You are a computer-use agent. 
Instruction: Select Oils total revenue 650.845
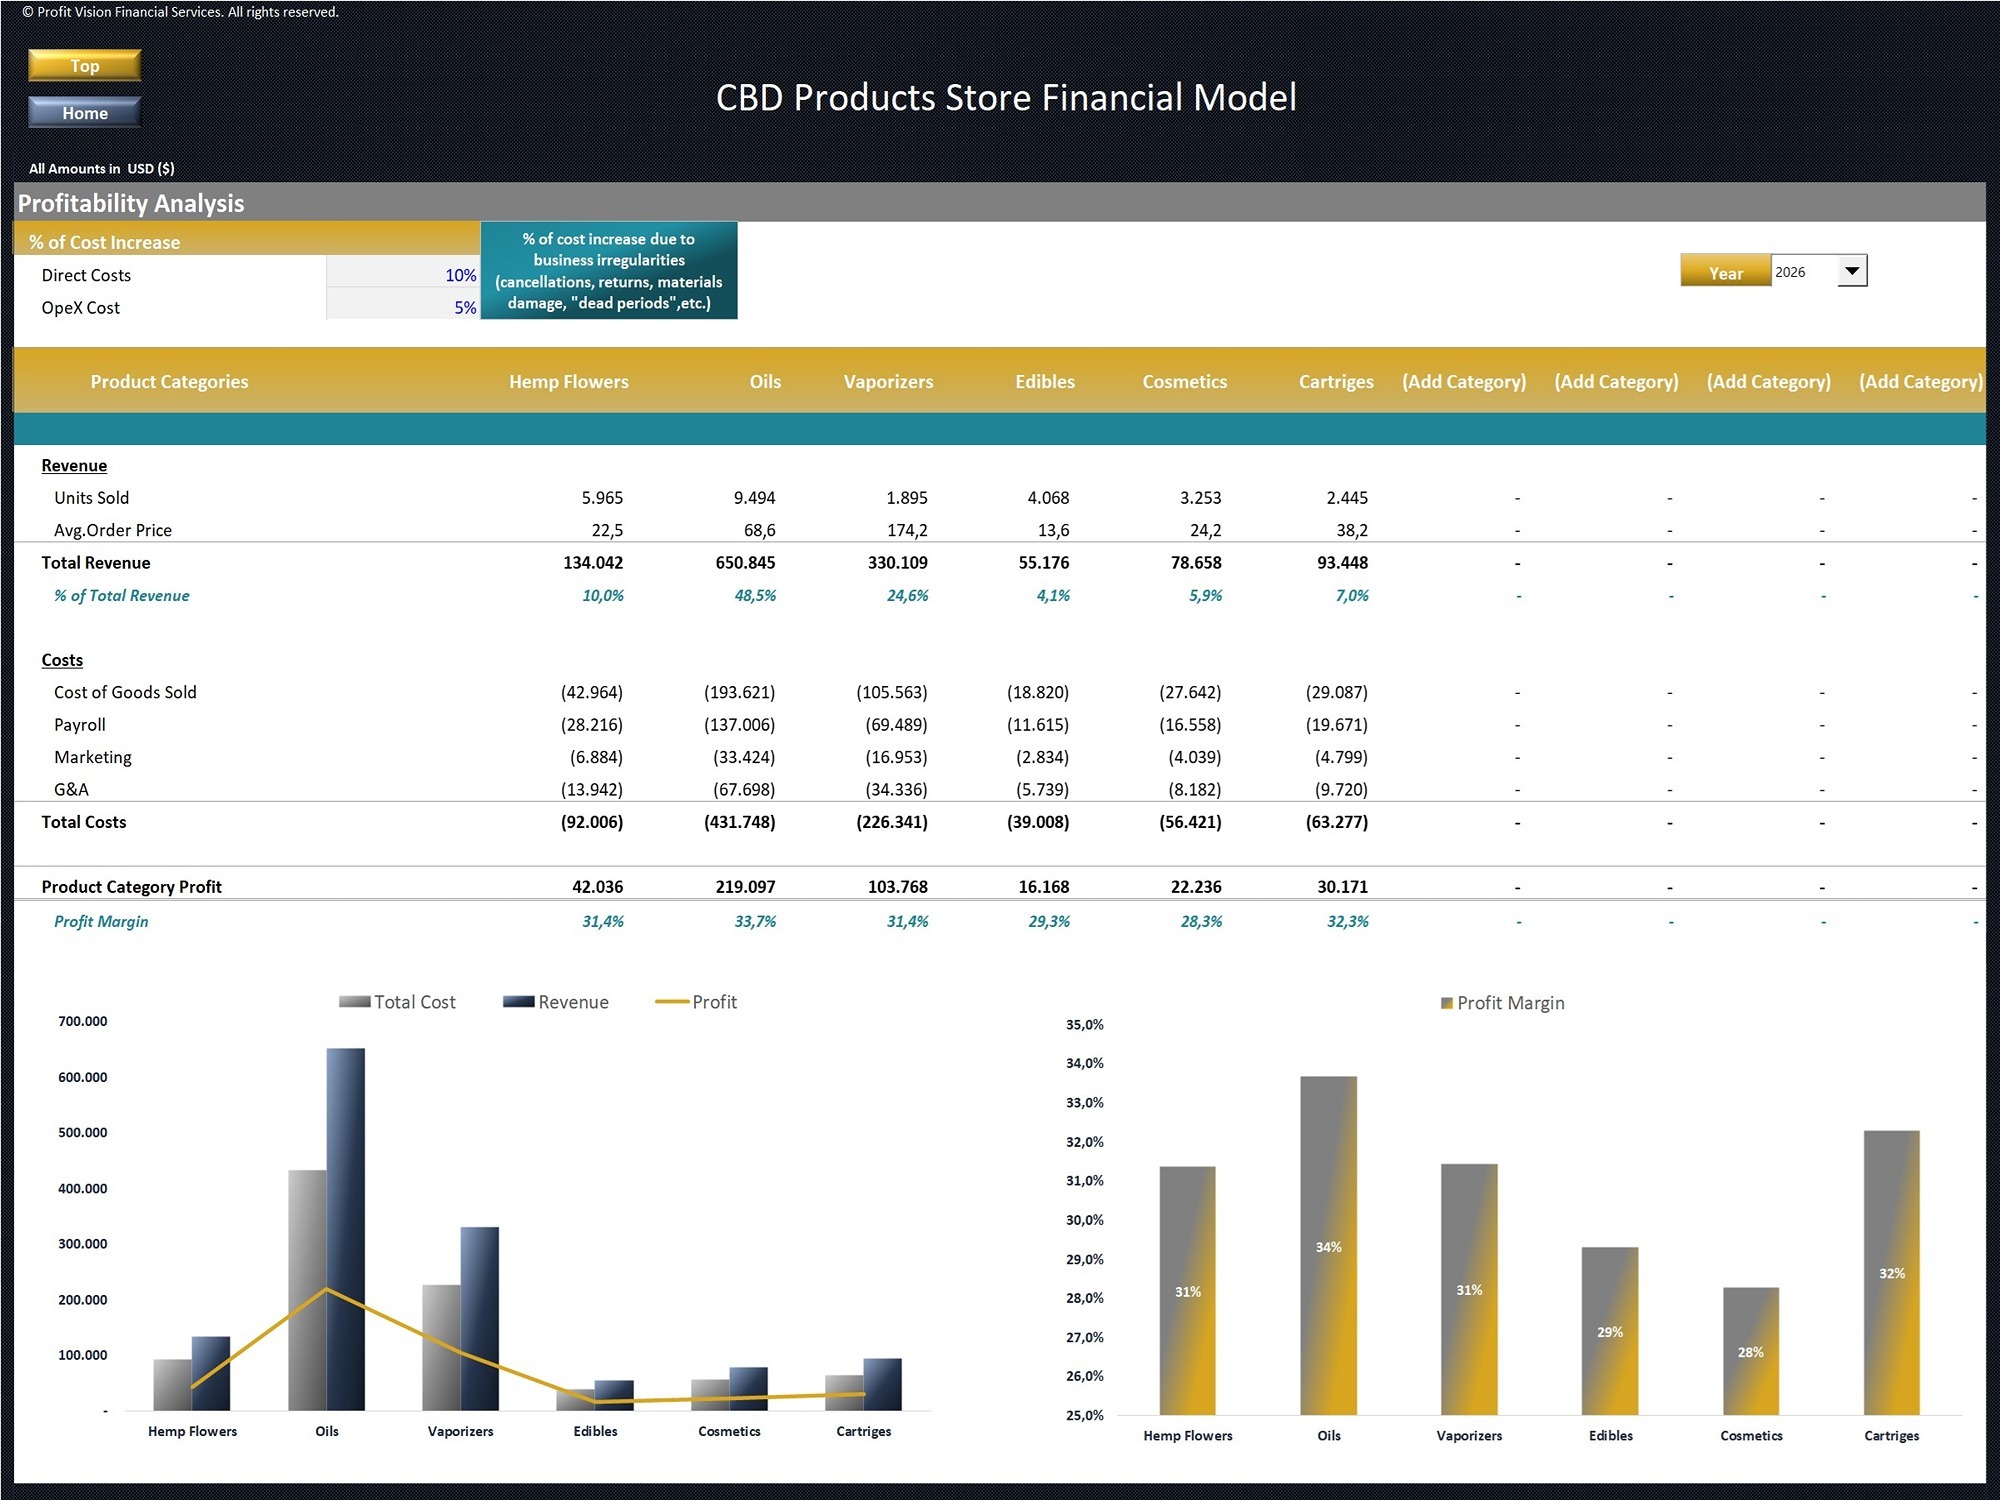tap(745, 562)
